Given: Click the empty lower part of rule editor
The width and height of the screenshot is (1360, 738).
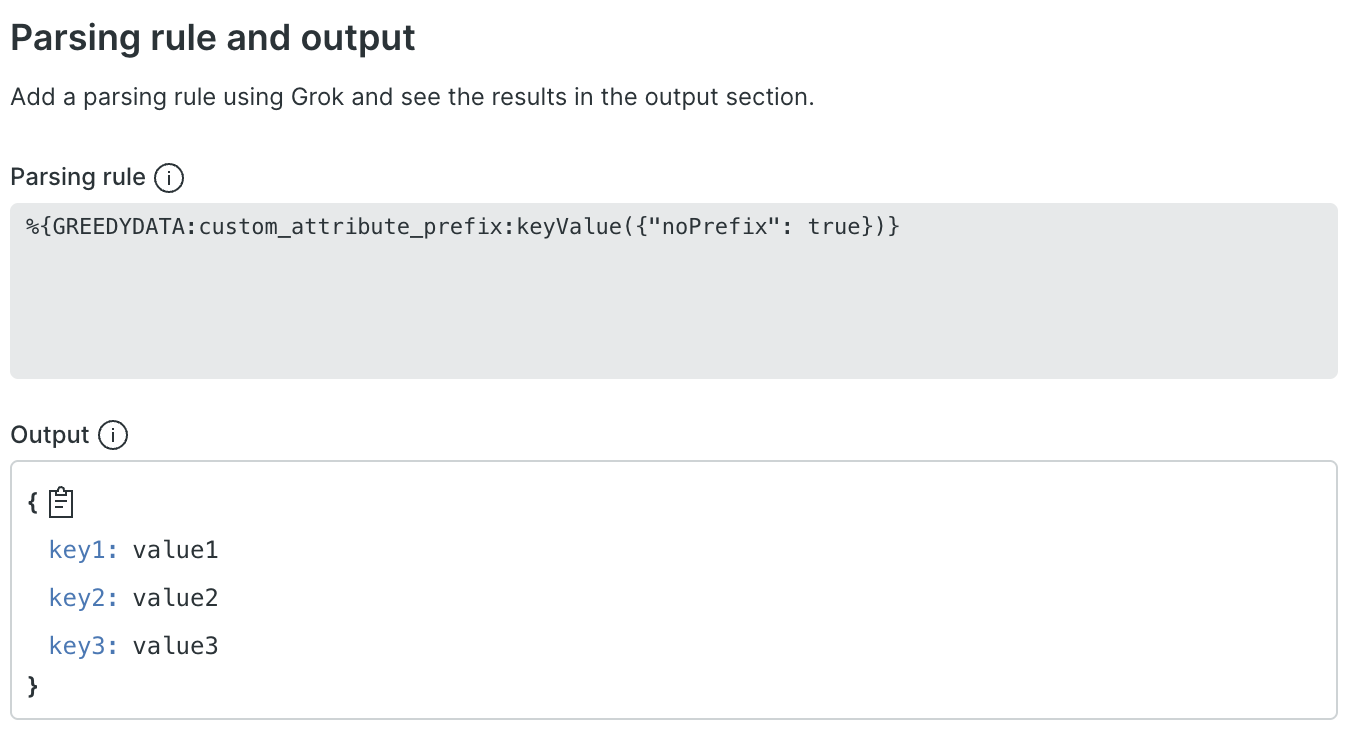Looking at the screenshot, I should pyautogui.click(x=673, y=330).
